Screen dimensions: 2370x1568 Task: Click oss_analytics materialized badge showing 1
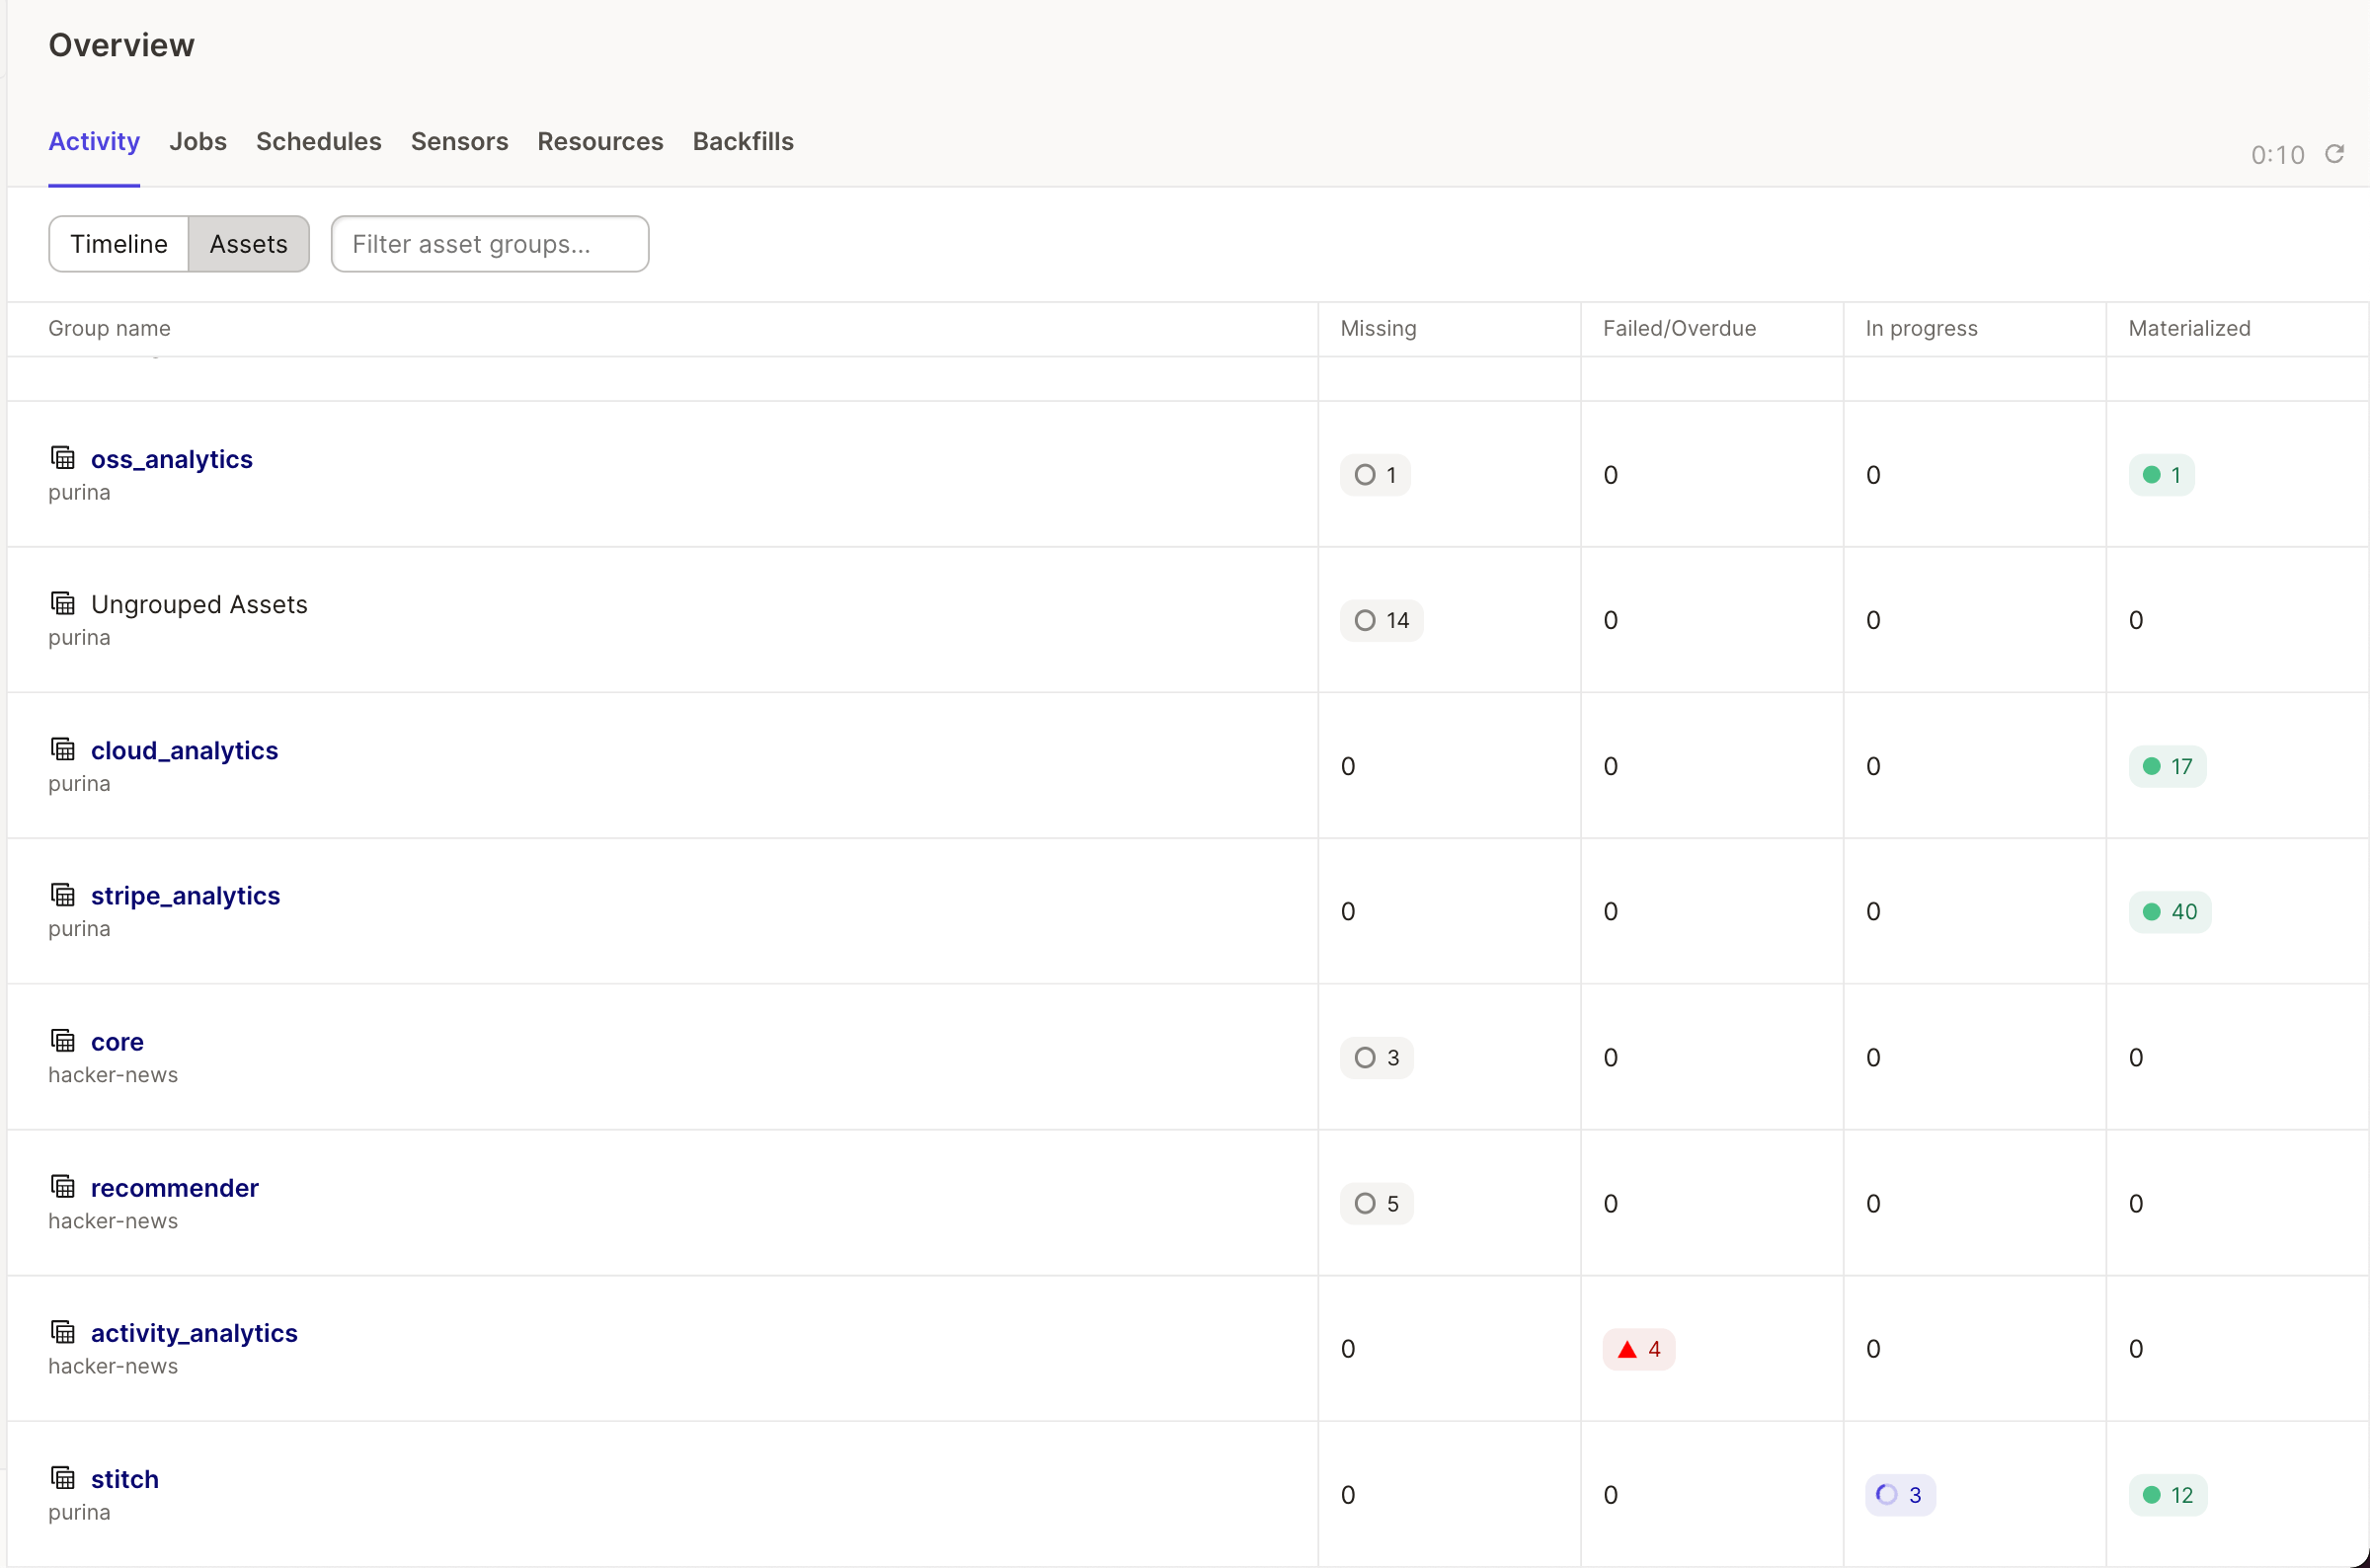(2161, 475)
